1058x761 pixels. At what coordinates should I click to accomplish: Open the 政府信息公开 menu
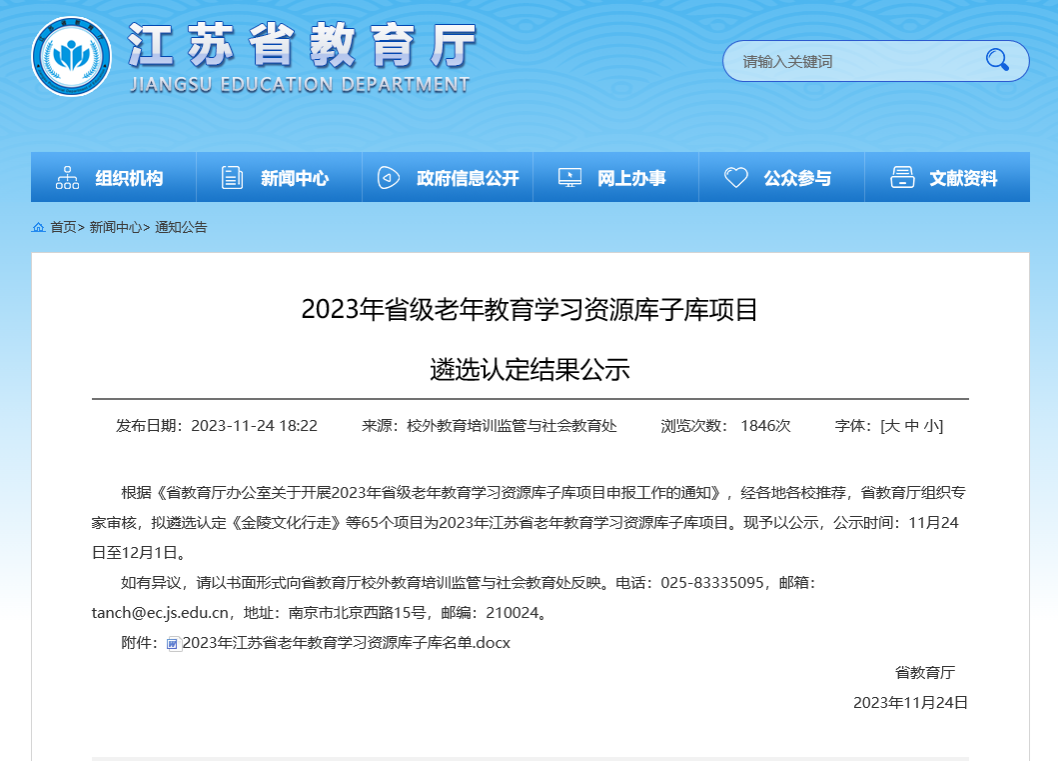coord(448,177)
